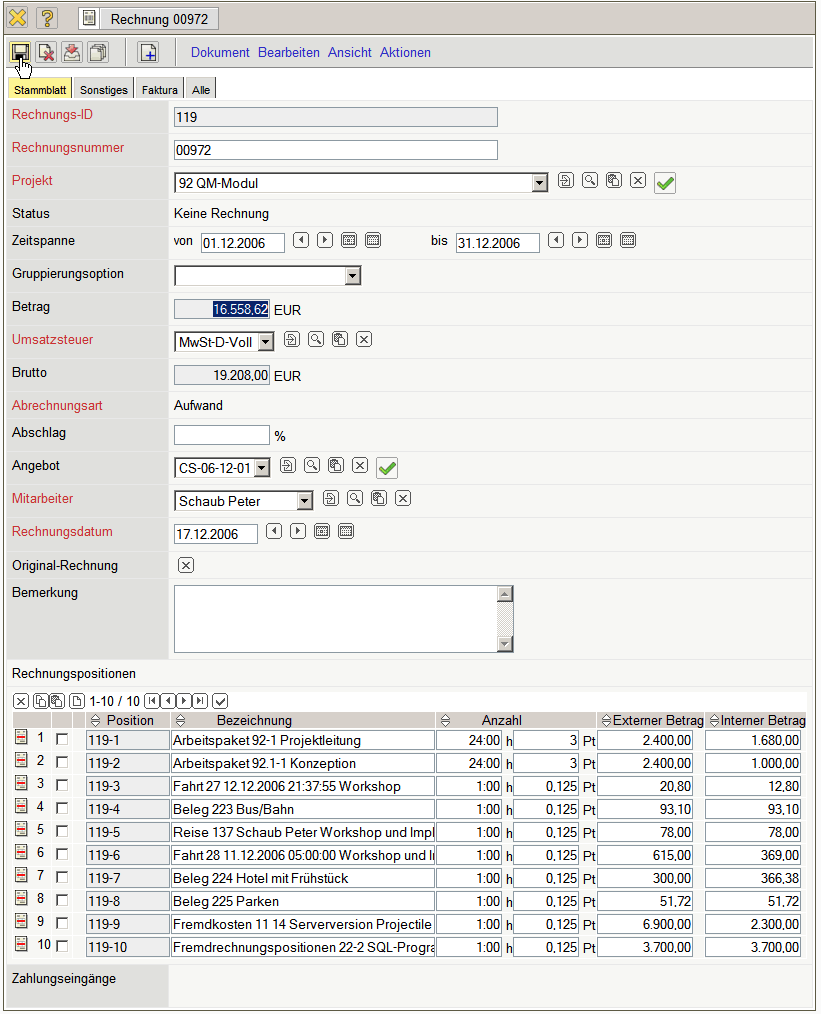This screenshot has height=1014, width=821.
Task: Switch to the Faktura tab
Action: (160, 90)
